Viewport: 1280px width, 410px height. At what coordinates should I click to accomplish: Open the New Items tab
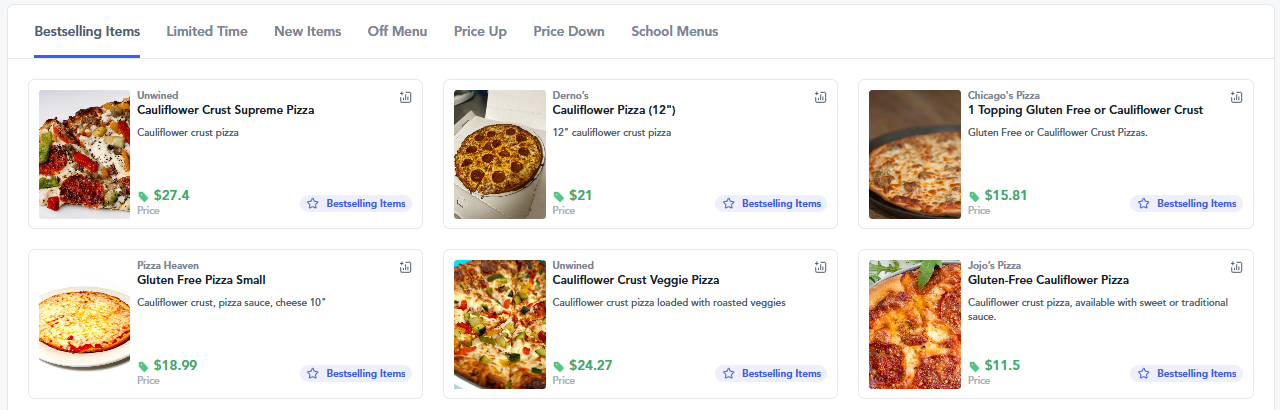click(x=308, y=31)
